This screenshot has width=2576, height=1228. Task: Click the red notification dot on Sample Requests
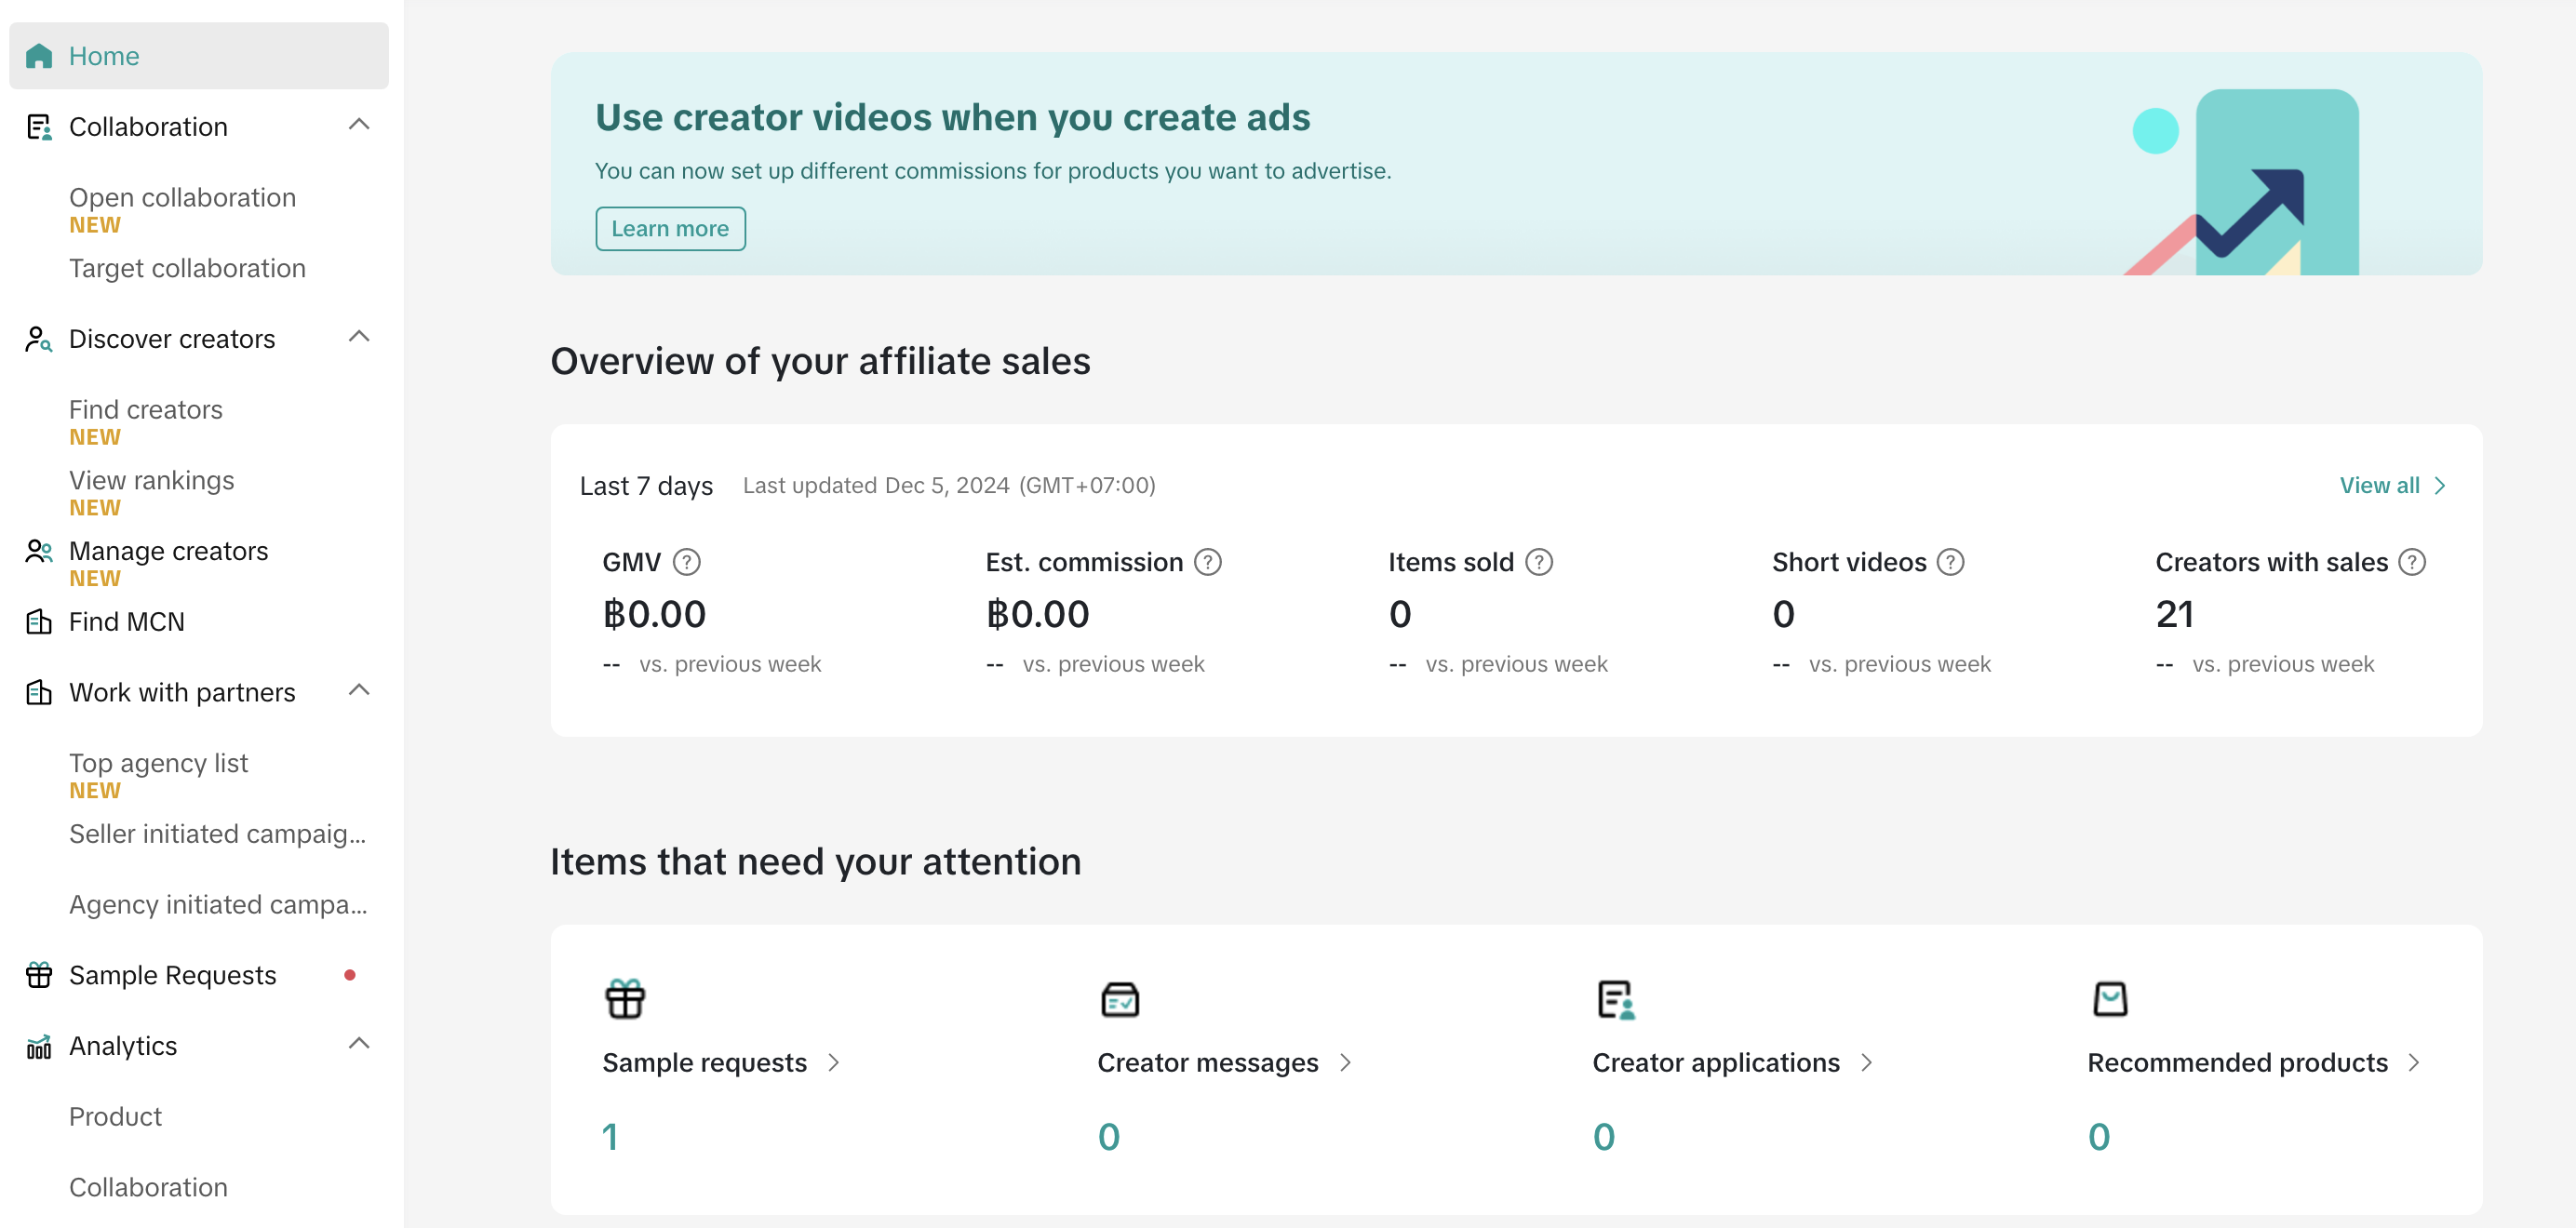click(350, 975)
